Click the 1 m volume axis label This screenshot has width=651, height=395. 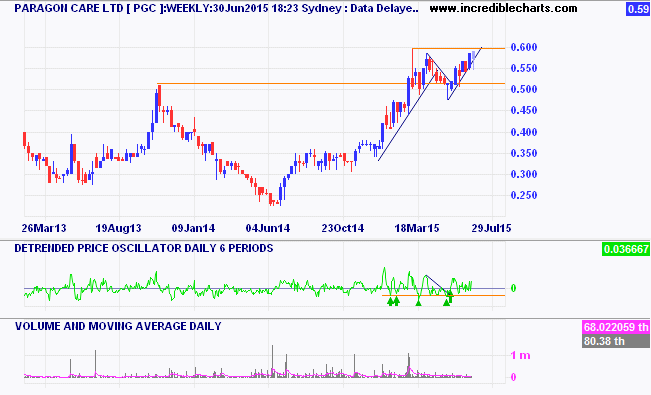(520, 356)
